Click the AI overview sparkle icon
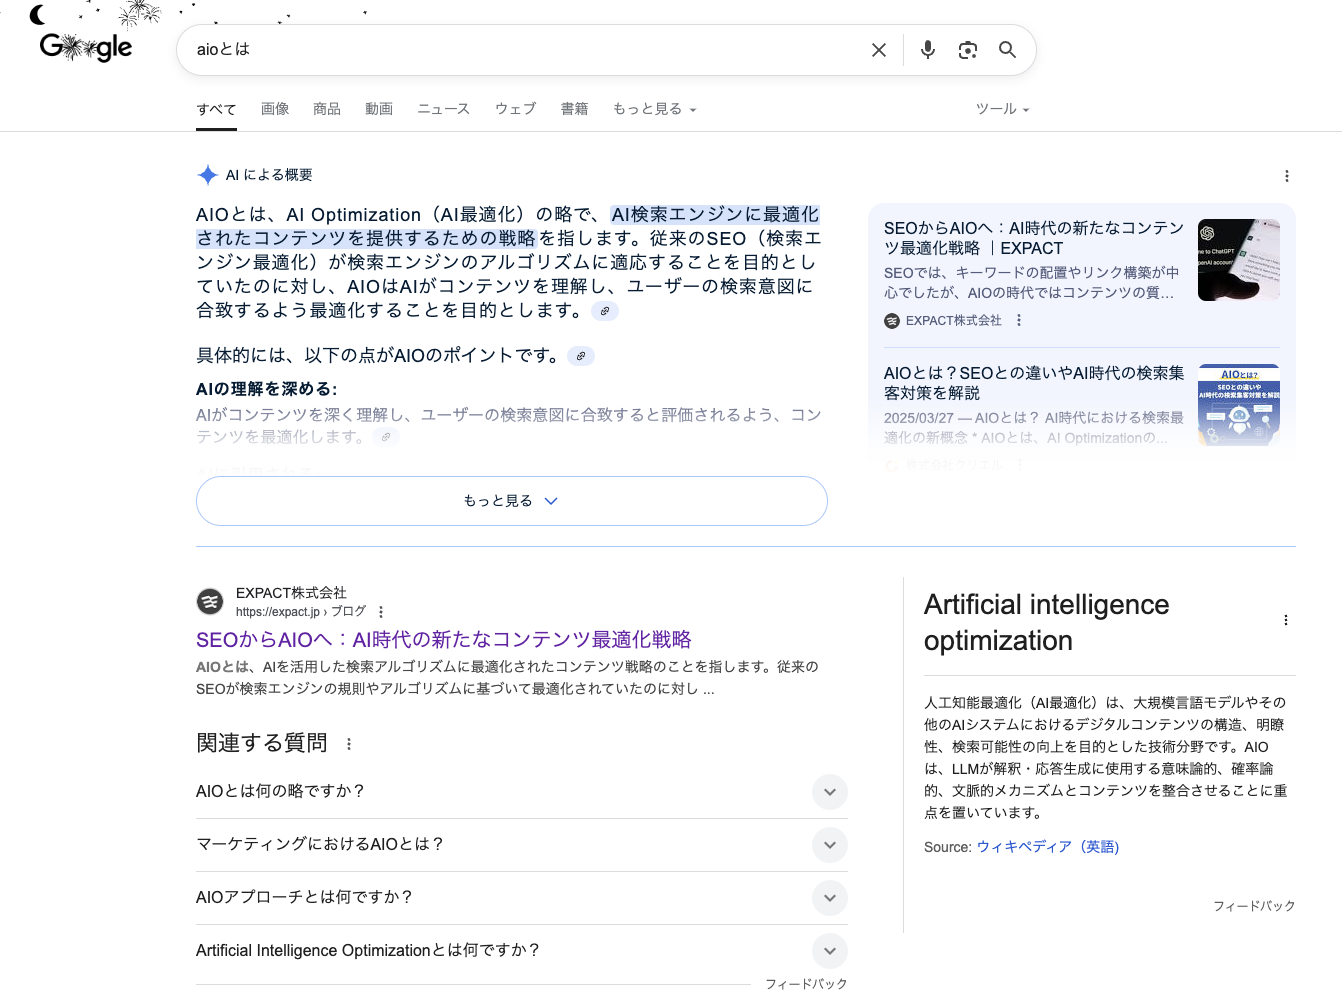The width and height of the screenshot is (1342, 1006). [207, 175]
